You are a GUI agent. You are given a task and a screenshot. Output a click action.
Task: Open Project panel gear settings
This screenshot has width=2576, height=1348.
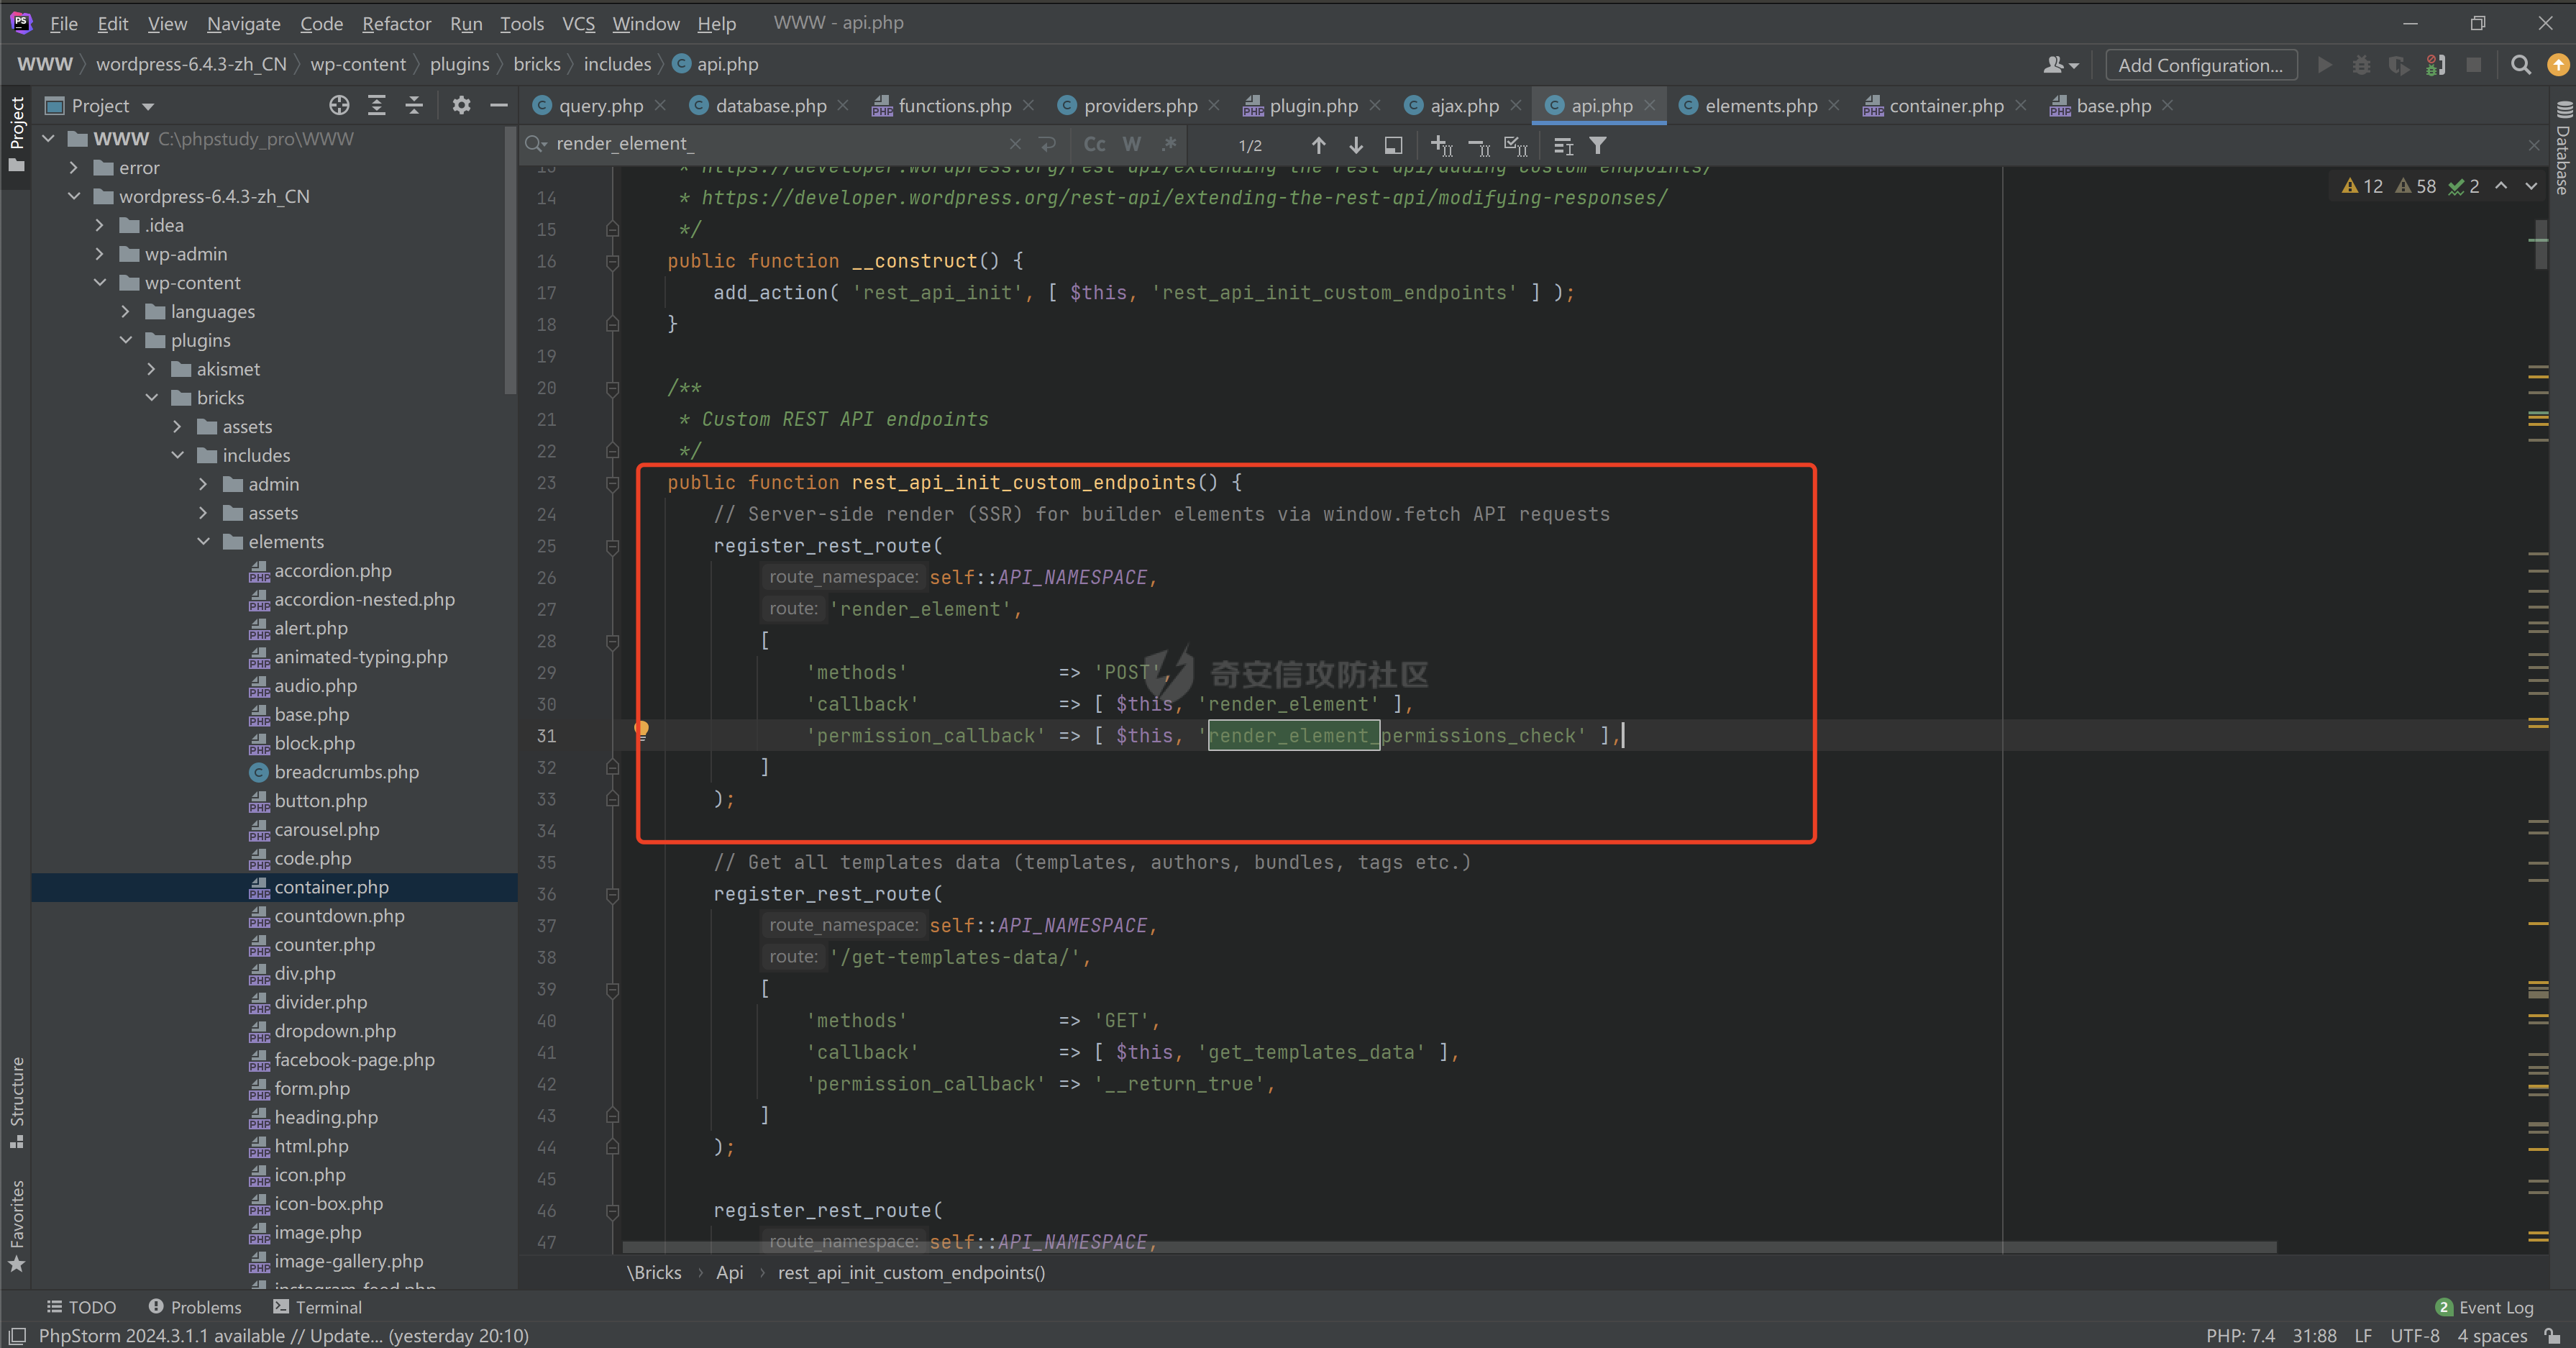(460, 106)
